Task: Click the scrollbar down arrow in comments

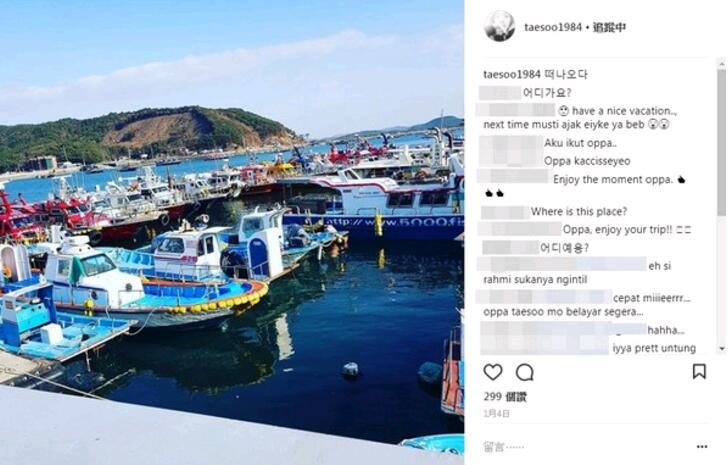Action: coord(721,348)
